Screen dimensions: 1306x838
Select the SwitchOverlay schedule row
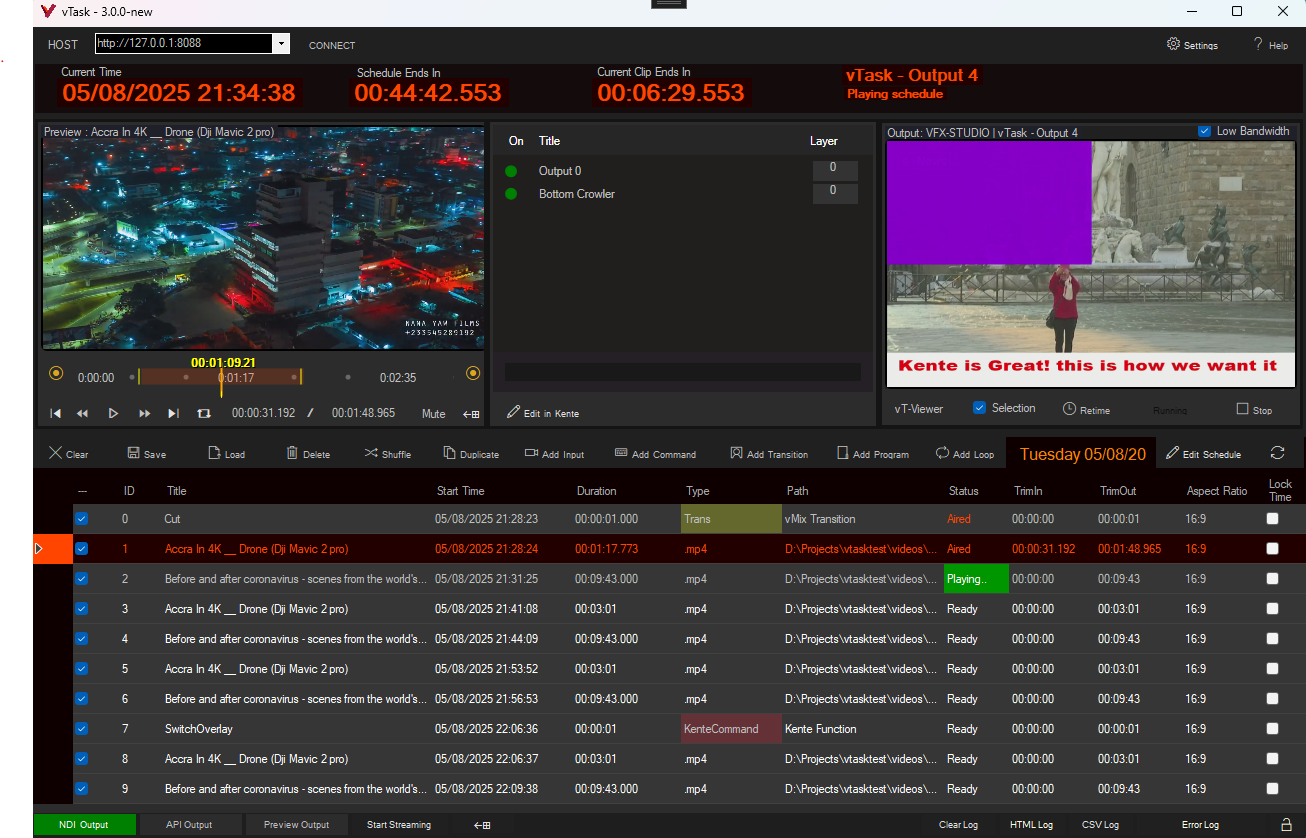[668, 729]
